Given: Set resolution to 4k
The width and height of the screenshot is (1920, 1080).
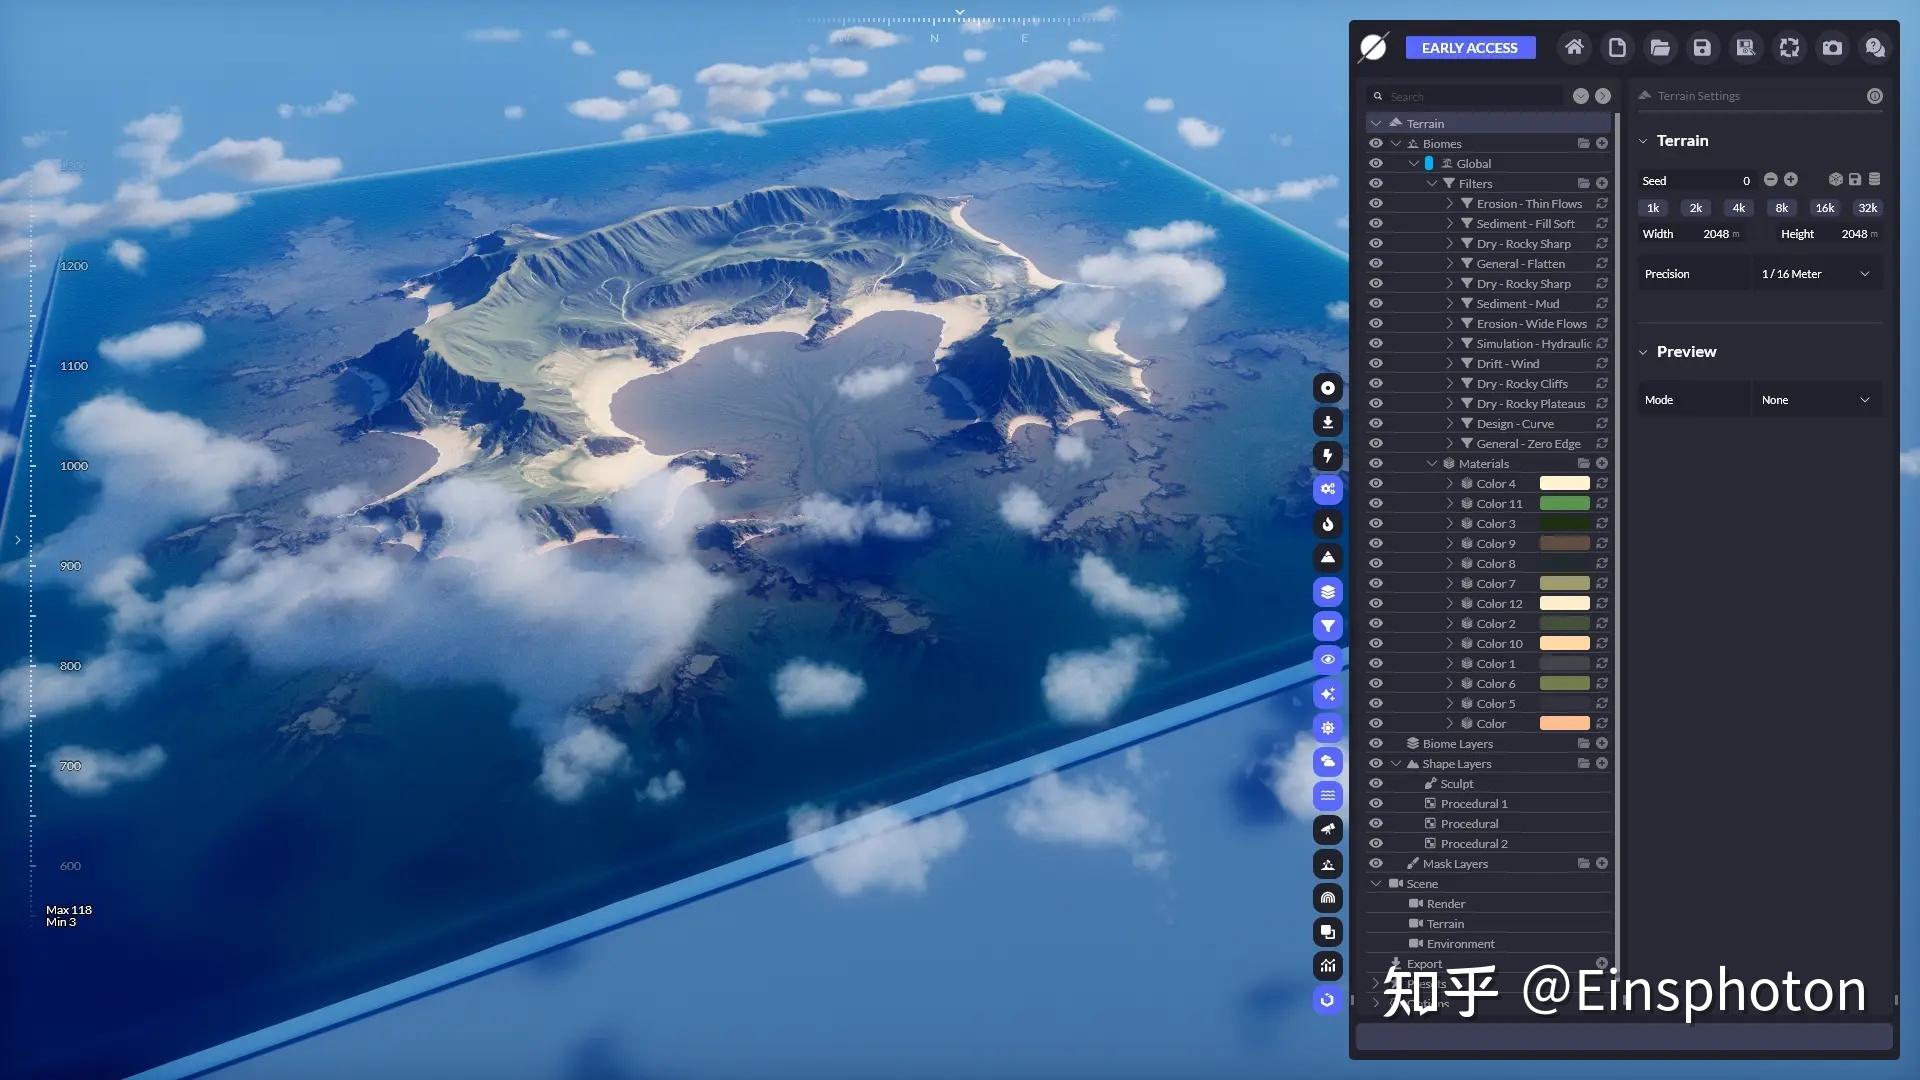Looking at the screenshot, I should coord(1738,208).
